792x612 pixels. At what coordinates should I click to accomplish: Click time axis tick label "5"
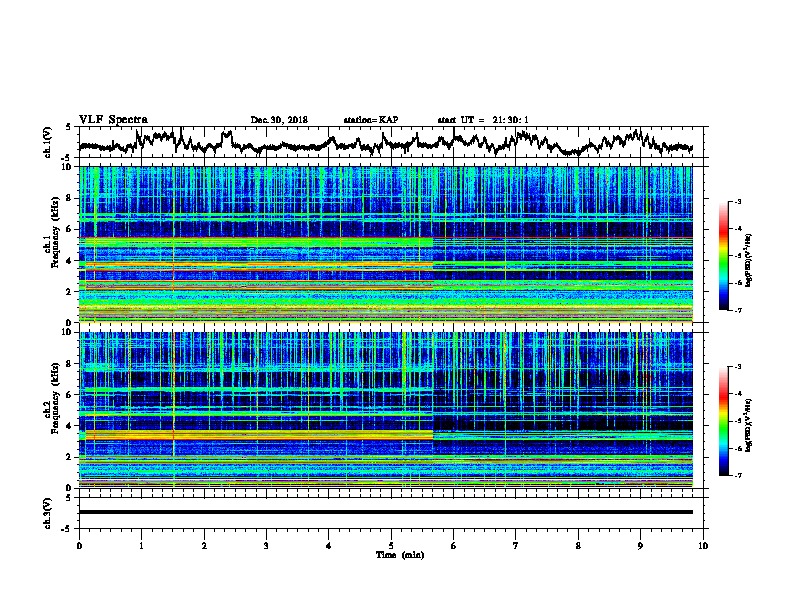pos(391,546)
